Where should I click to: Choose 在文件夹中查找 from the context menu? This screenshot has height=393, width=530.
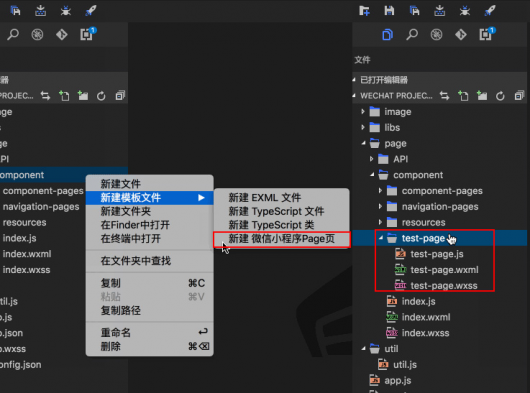(149, 261)
